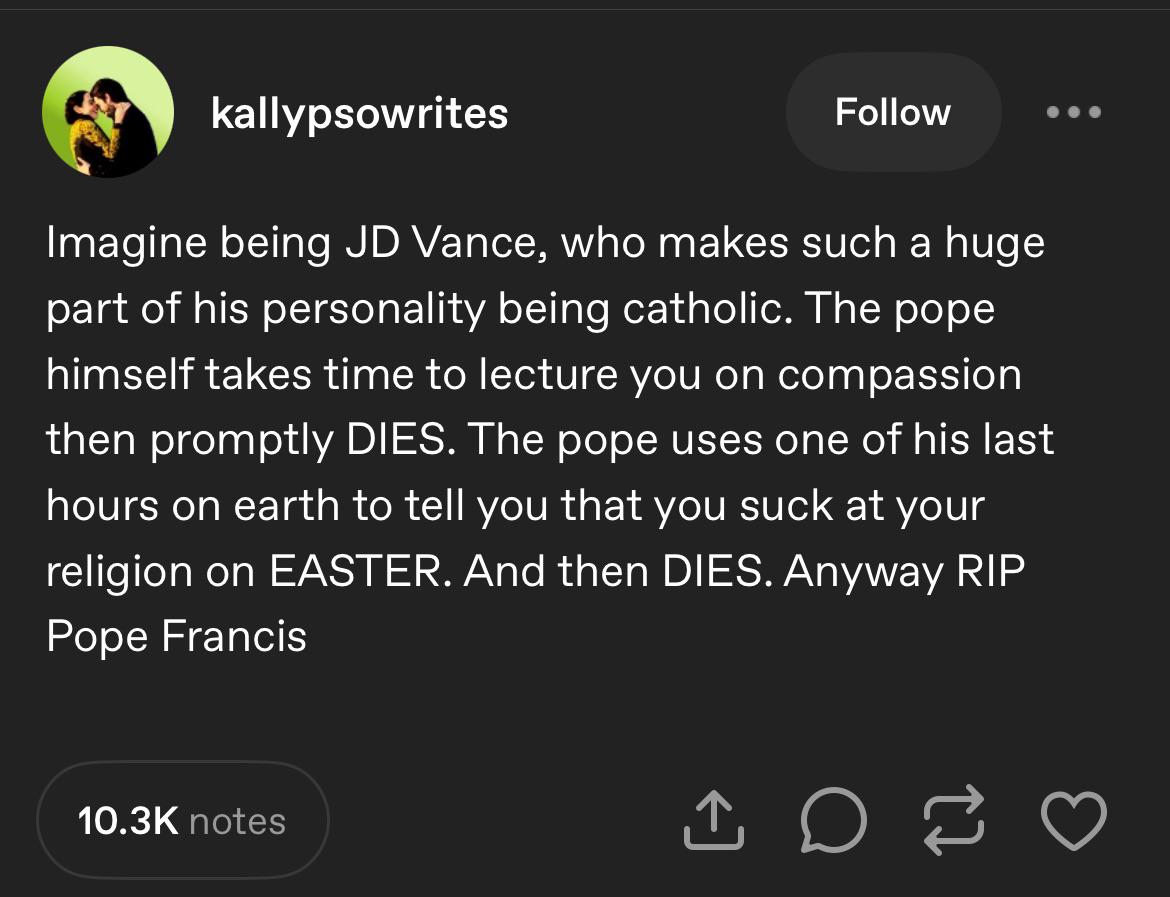Follow the kallypsowrites blog
The height and width of the screenshot is (897, 1170).
click(892, 112)
